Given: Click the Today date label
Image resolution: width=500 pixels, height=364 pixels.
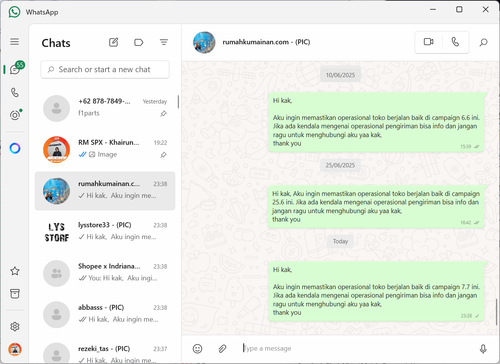Looking at the screenshot, I should pos(340,241).
